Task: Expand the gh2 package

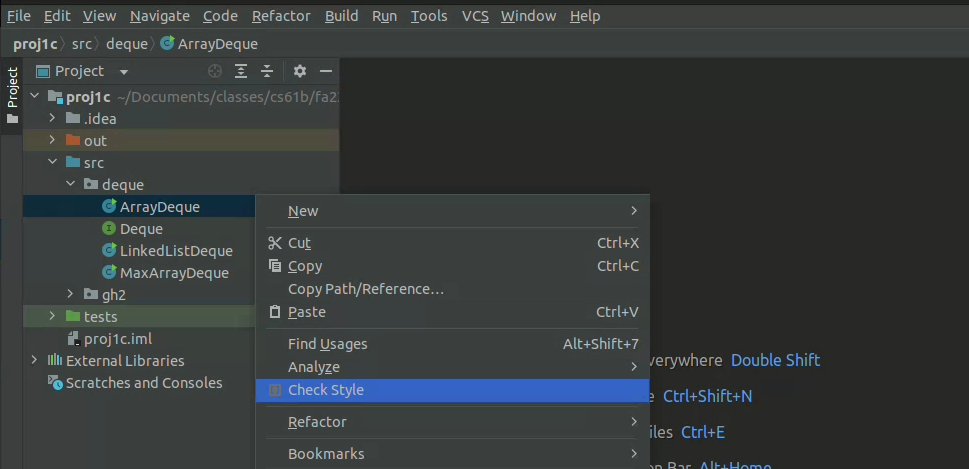Action: click(70, 294)
